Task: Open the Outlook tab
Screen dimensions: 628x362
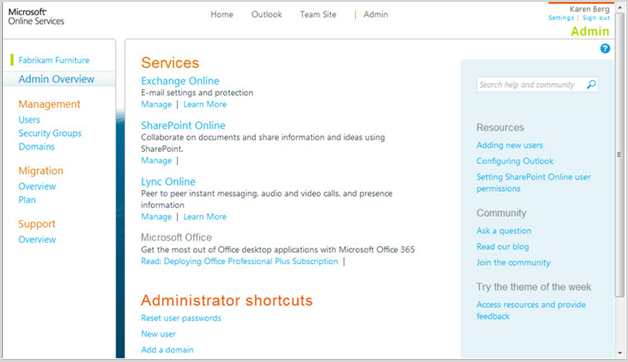Action: pyautogui.click(x=267, y=14)
